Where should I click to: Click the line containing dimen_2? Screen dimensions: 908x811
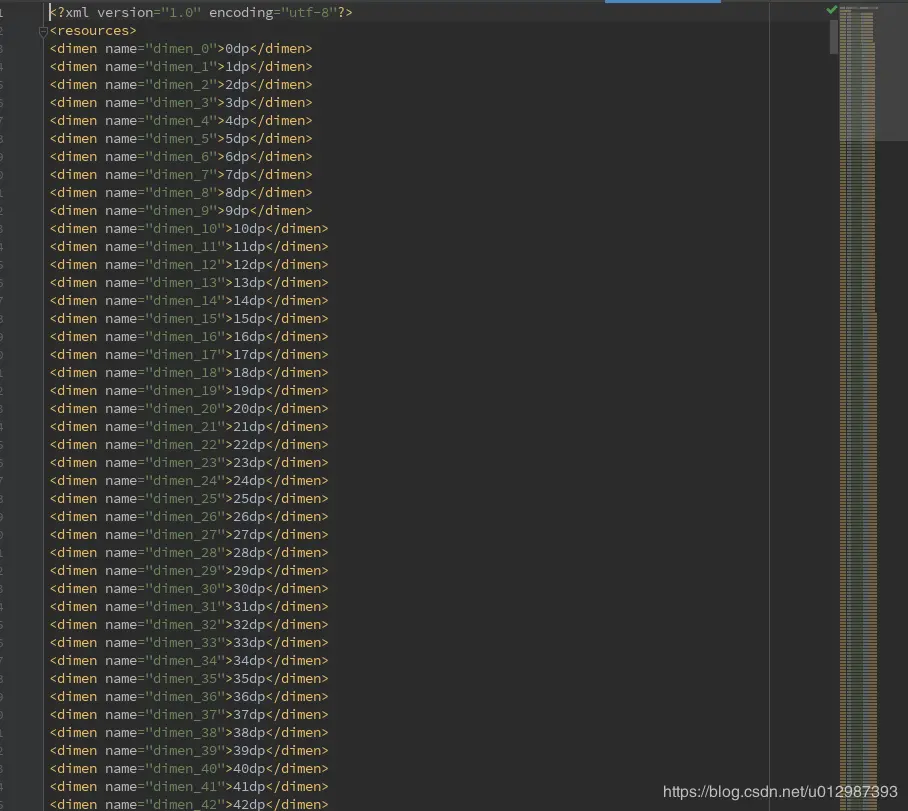181,85
